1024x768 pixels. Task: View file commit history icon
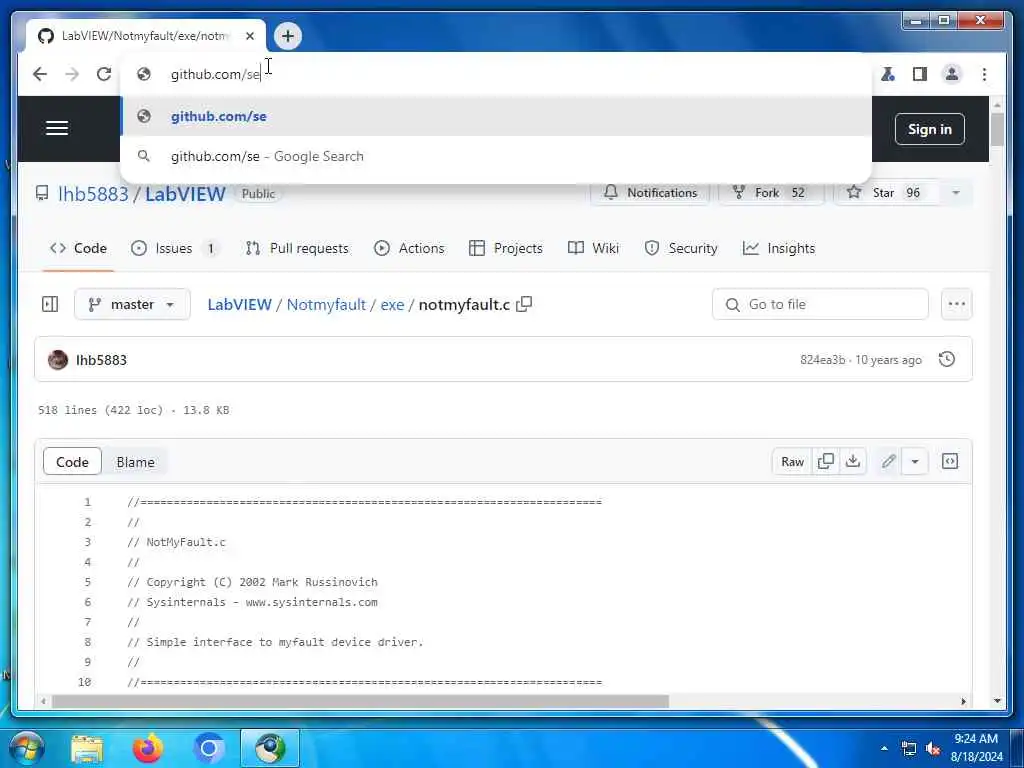[947, 359]
